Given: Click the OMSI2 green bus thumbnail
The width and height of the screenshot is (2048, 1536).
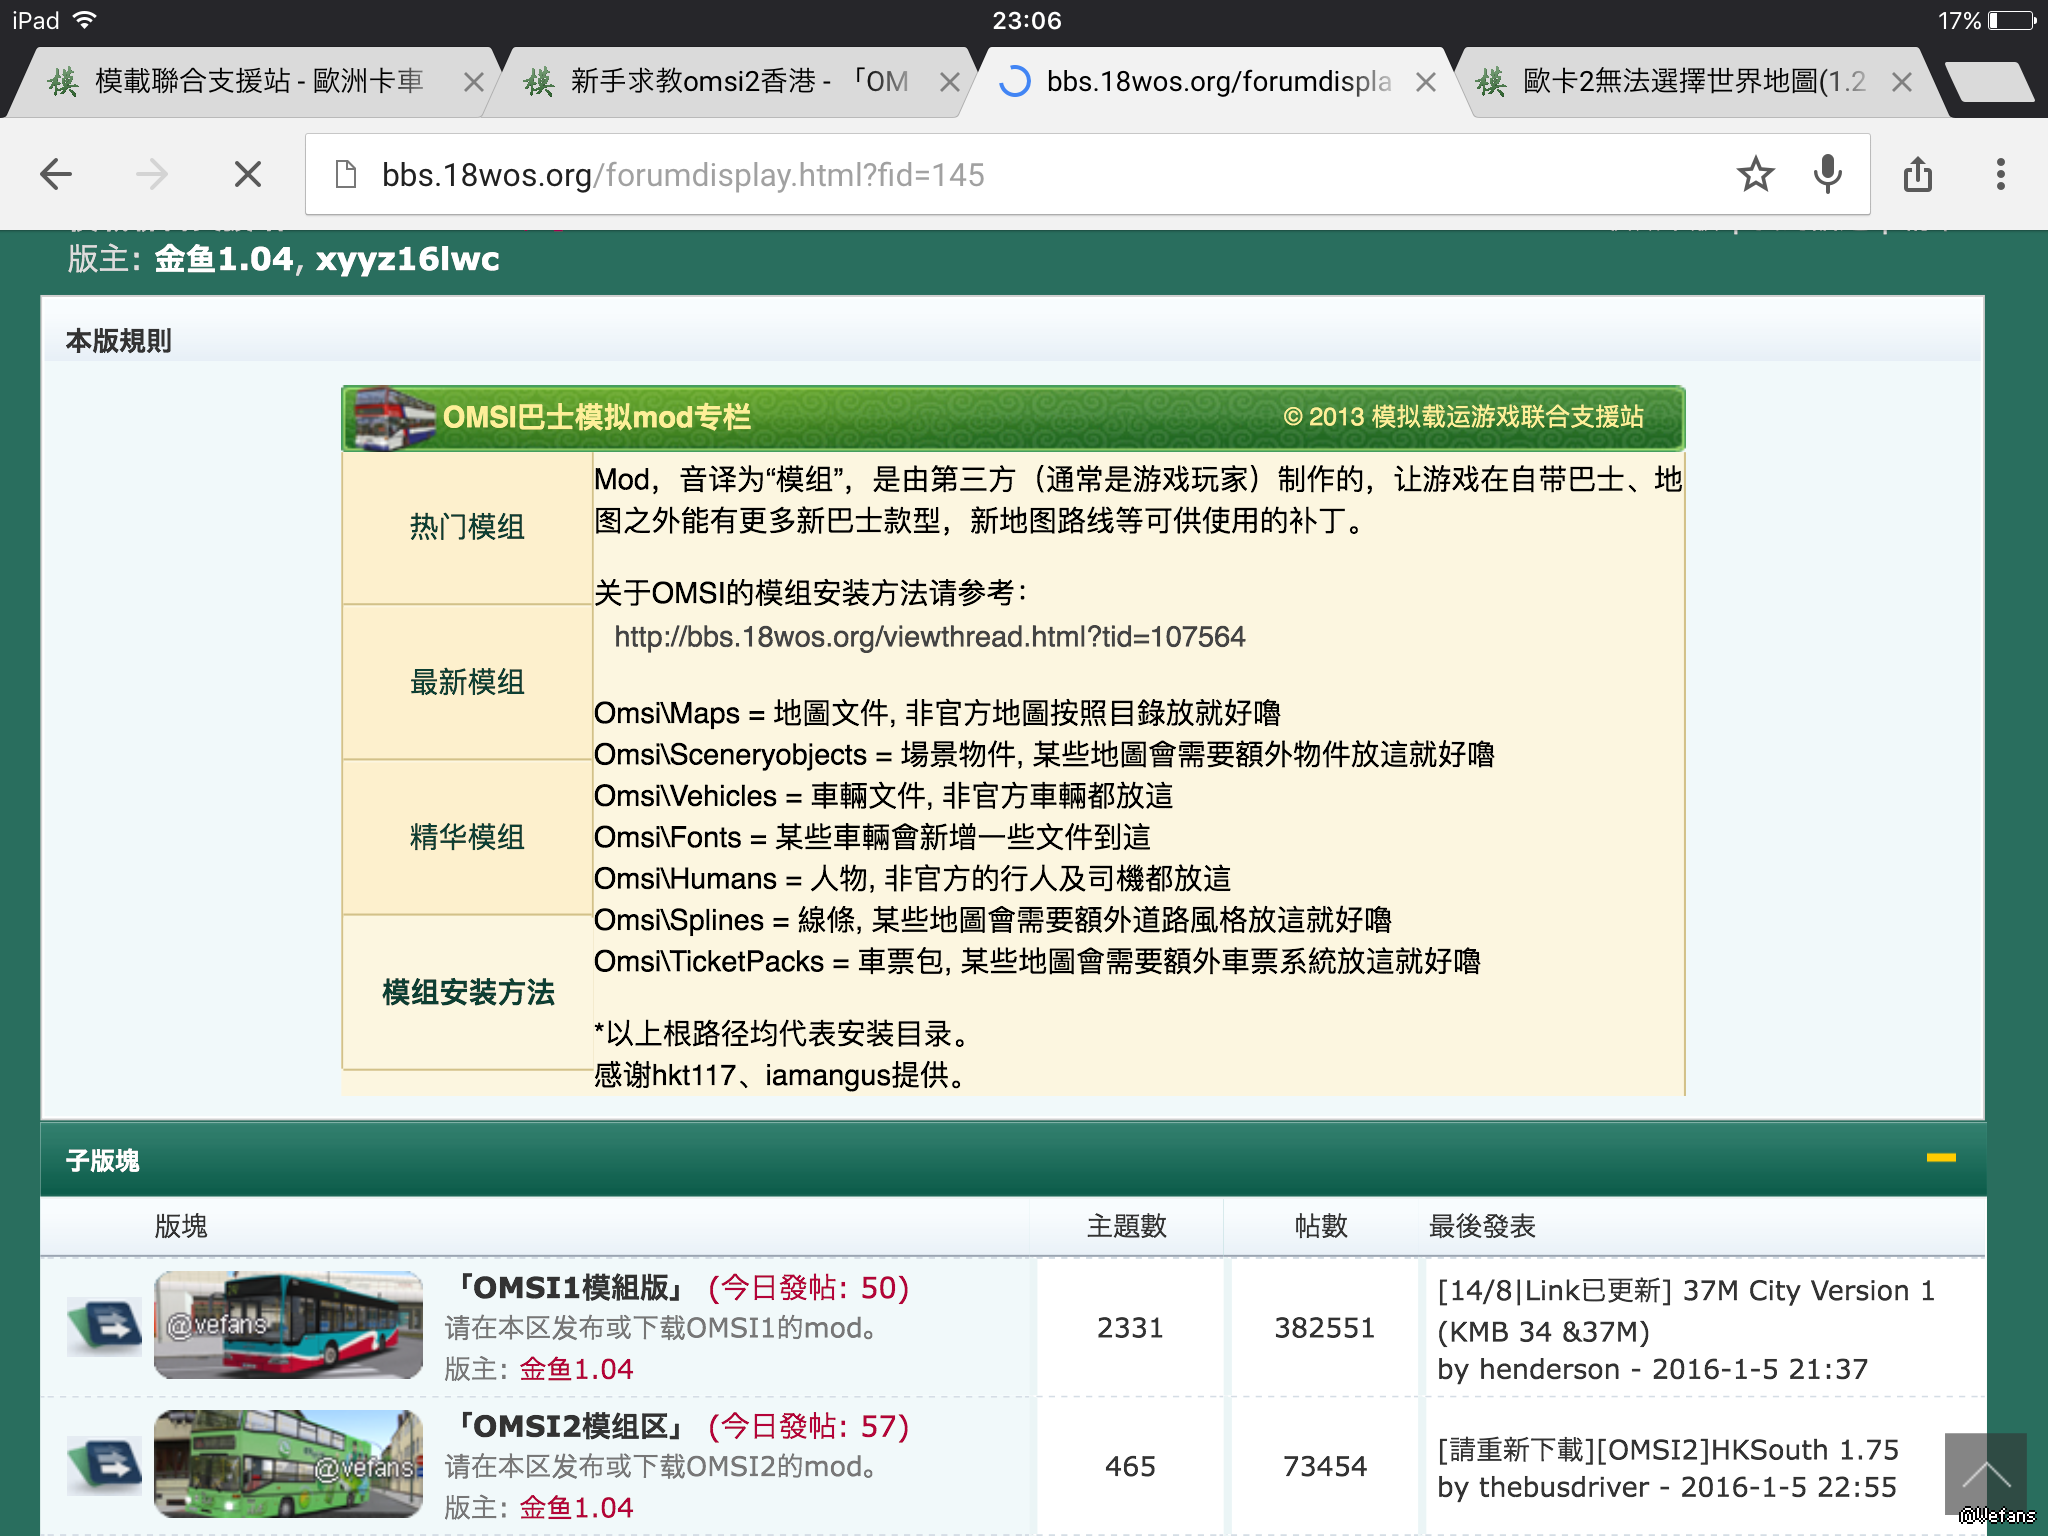Looking at the screenshot, I should [x=288, y=1465].
